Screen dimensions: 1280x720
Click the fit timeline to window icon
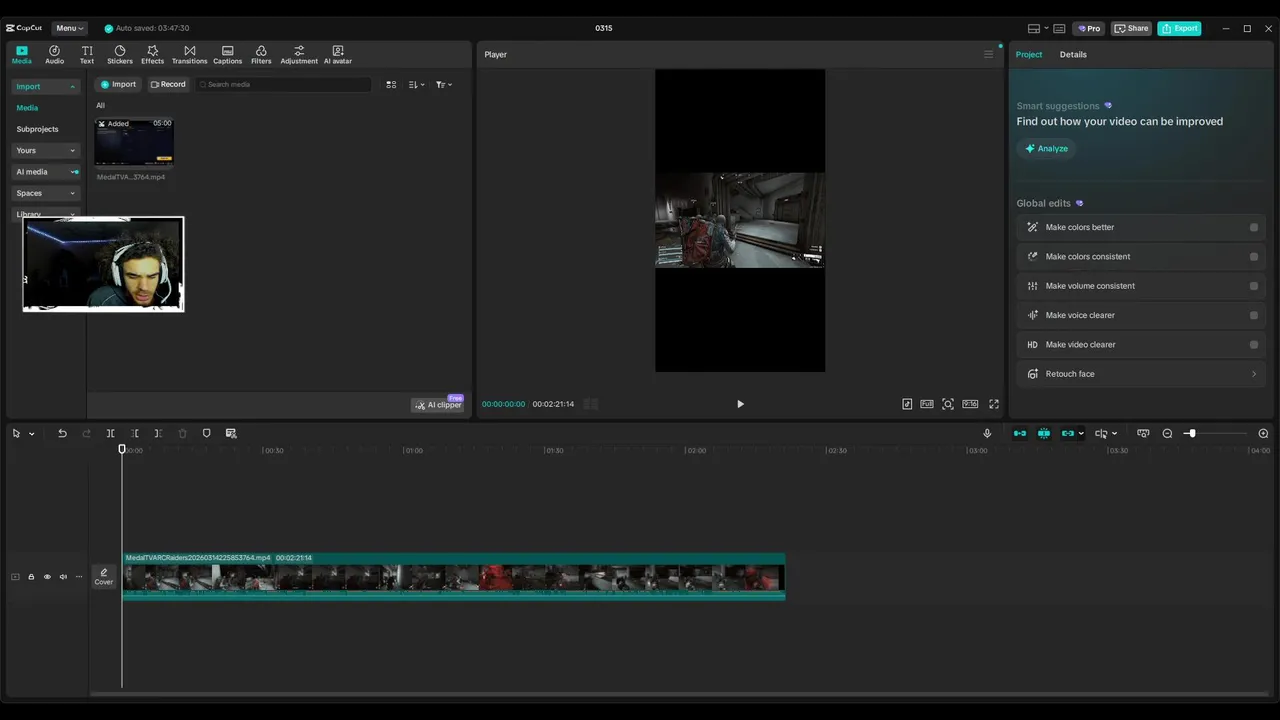1143,433
